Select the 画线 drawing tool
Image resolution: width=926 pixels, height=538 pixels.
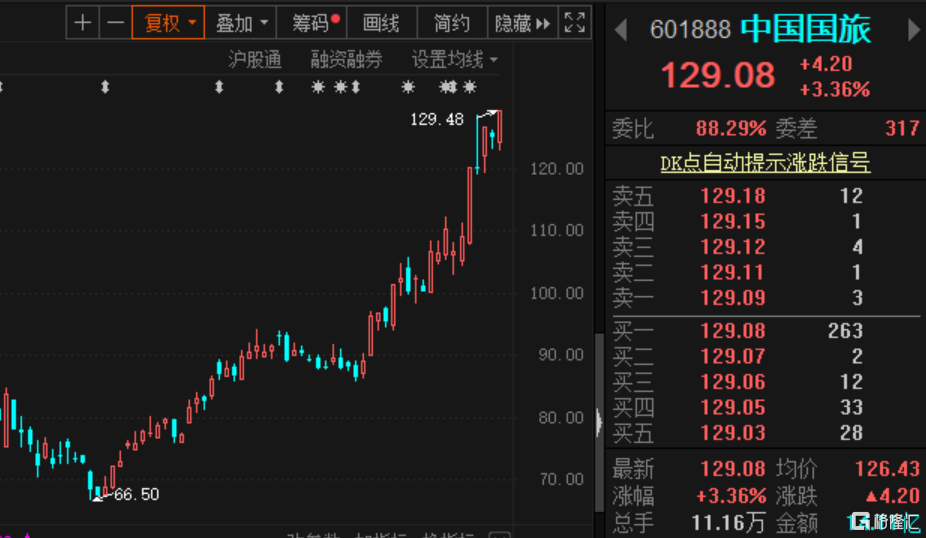pyautogui.click(x=382, y=23)
